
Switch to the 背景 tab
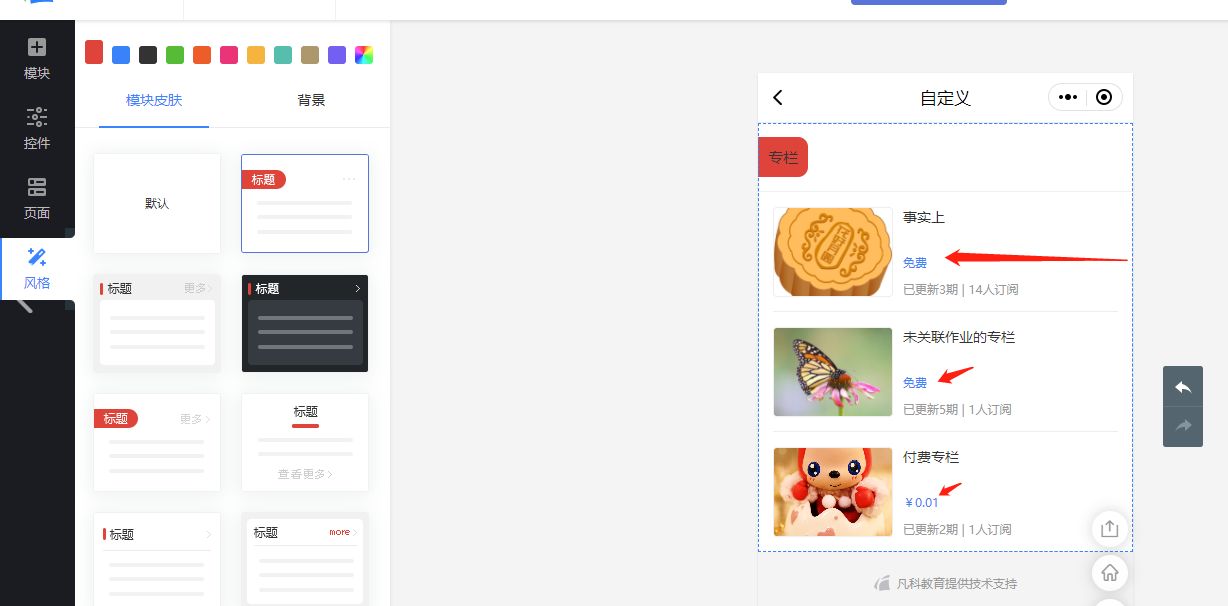311,100
